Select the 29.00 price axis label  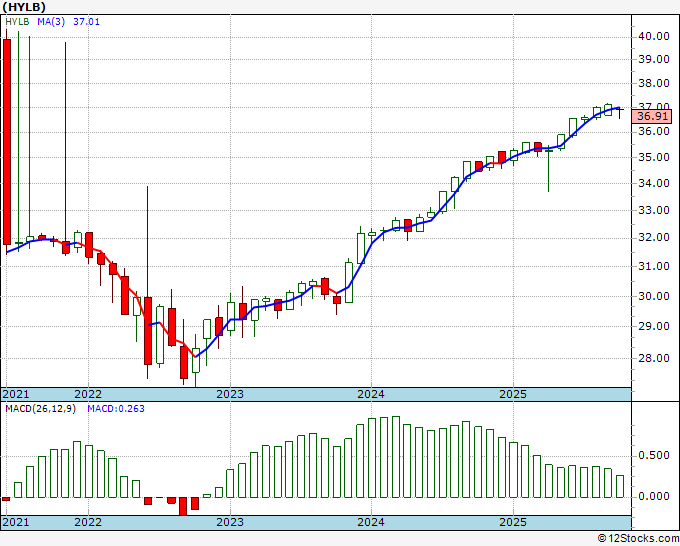point(654,327)
